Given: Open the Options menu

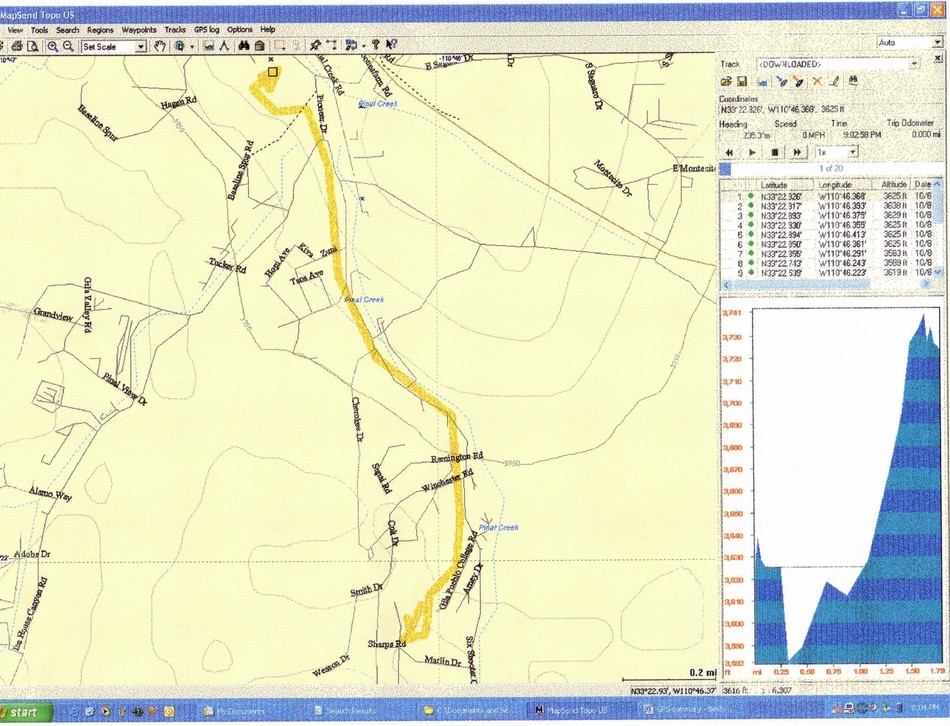Looking at the screenshot, I should [240, 30].
